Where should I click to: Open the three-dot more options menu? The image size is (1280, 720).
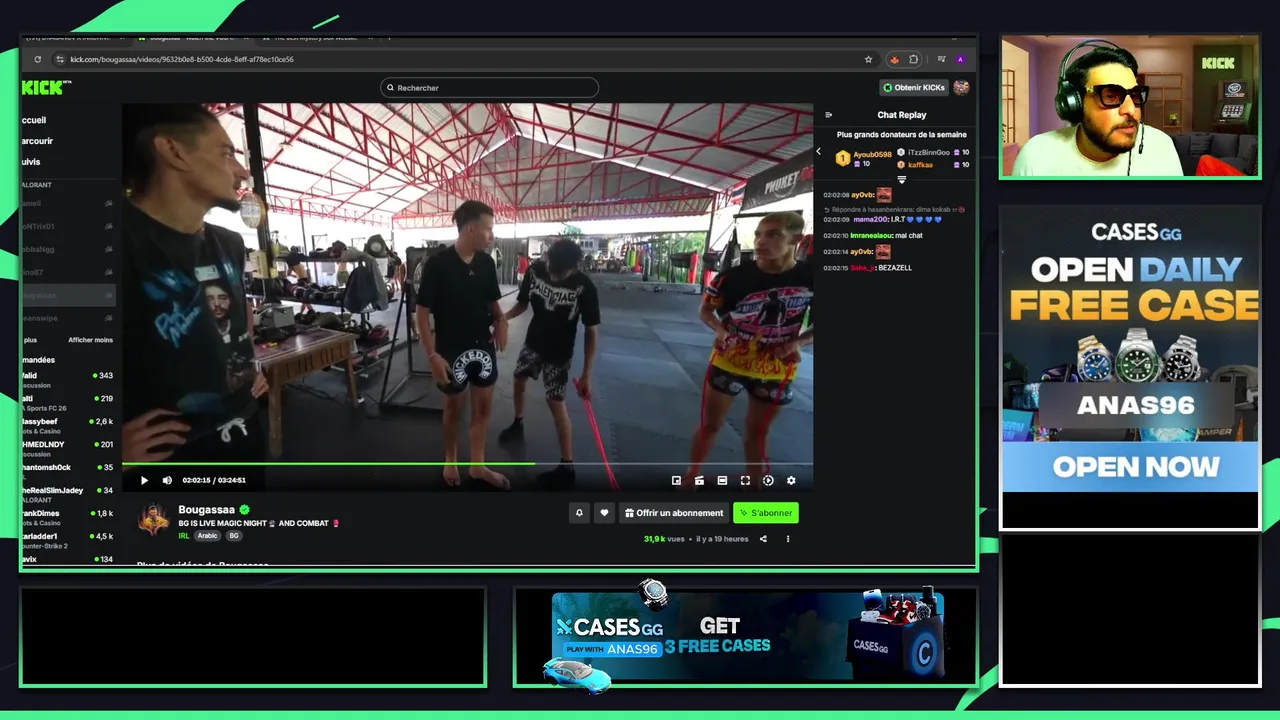[788, 539]
